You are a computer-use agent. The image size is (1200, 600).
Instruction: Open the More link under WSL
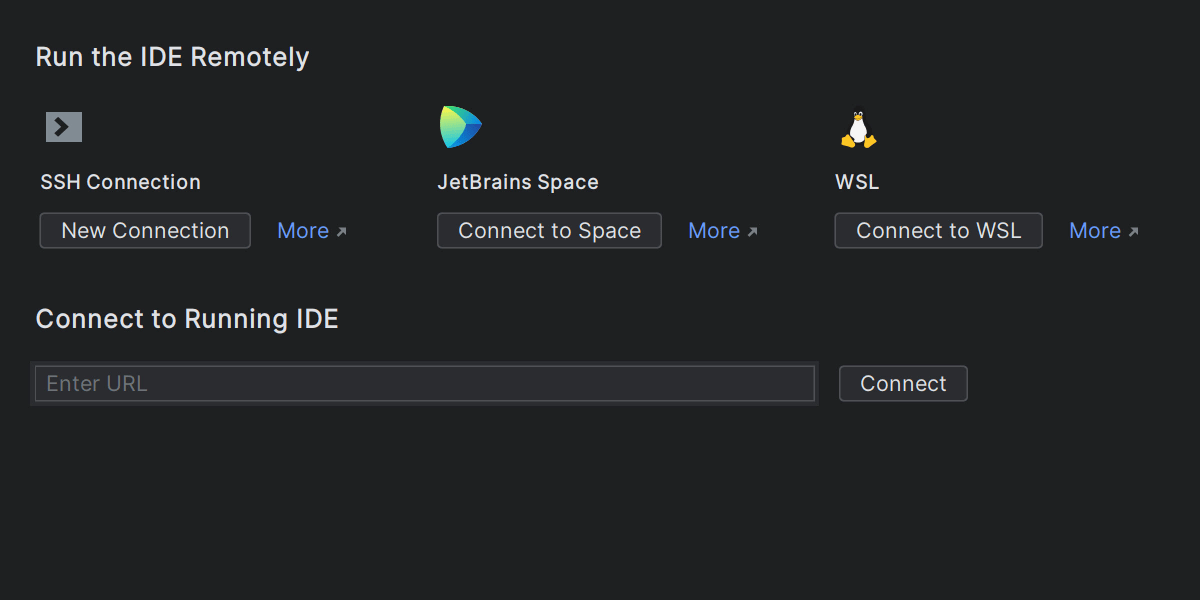pos(1095,231)
